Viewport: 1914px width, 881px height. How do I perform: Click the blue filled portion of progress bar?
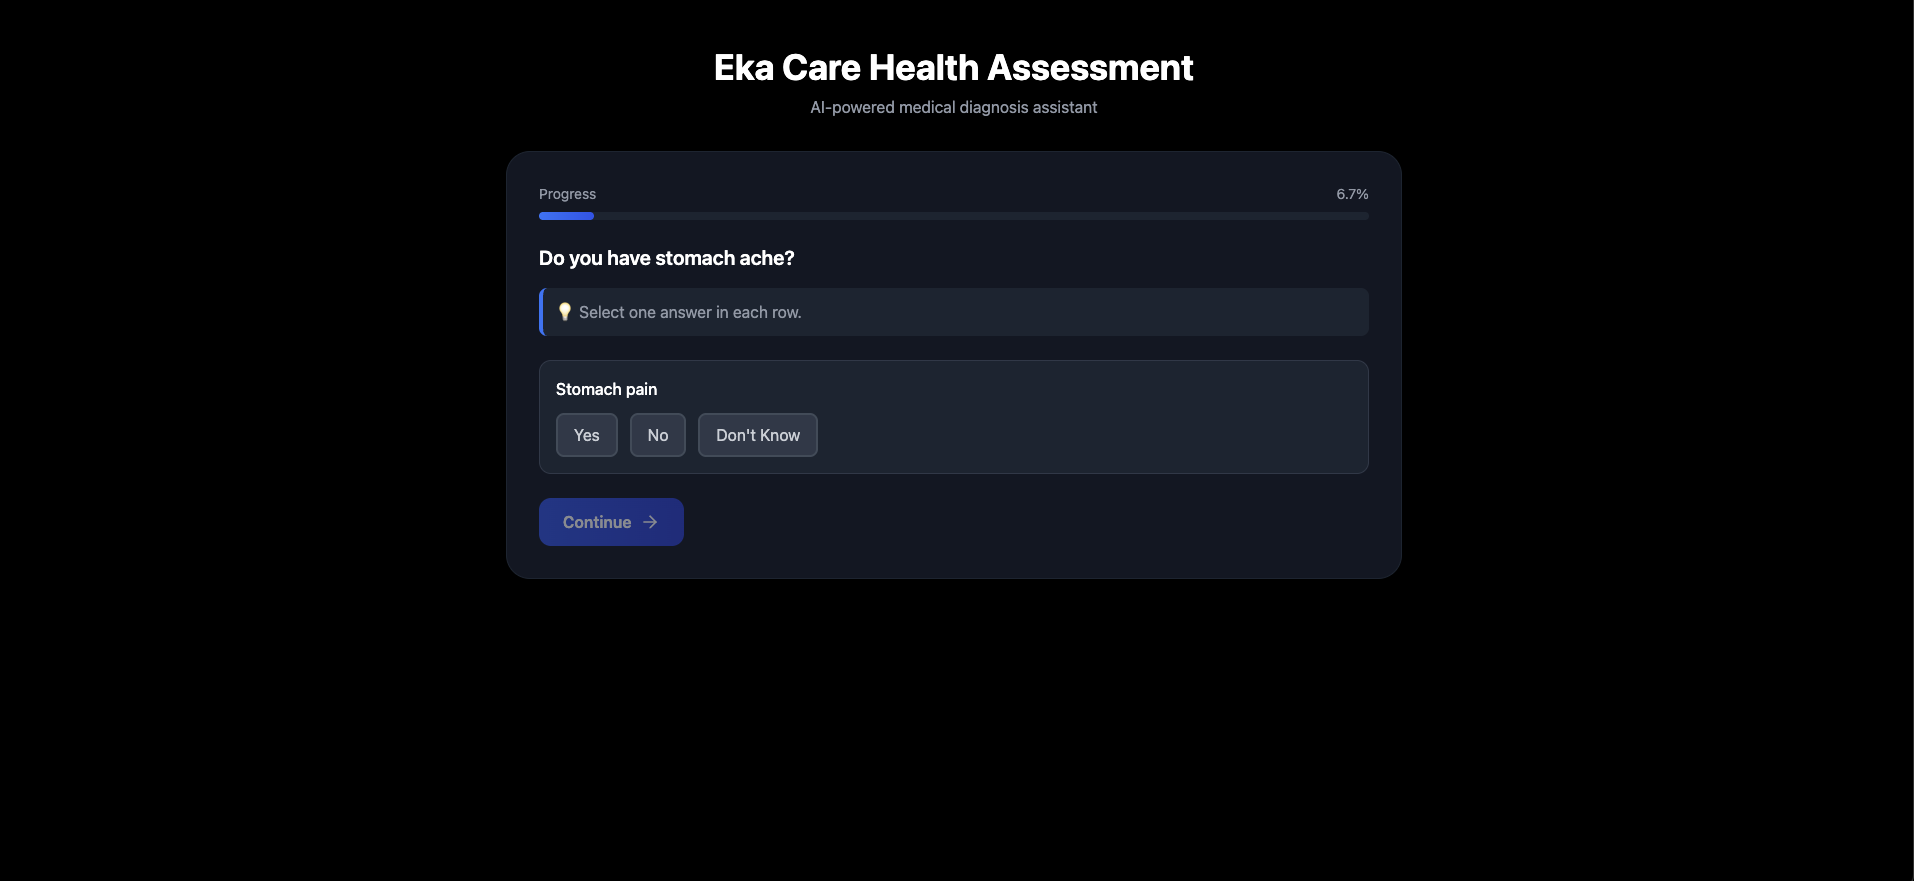point(566,216)
